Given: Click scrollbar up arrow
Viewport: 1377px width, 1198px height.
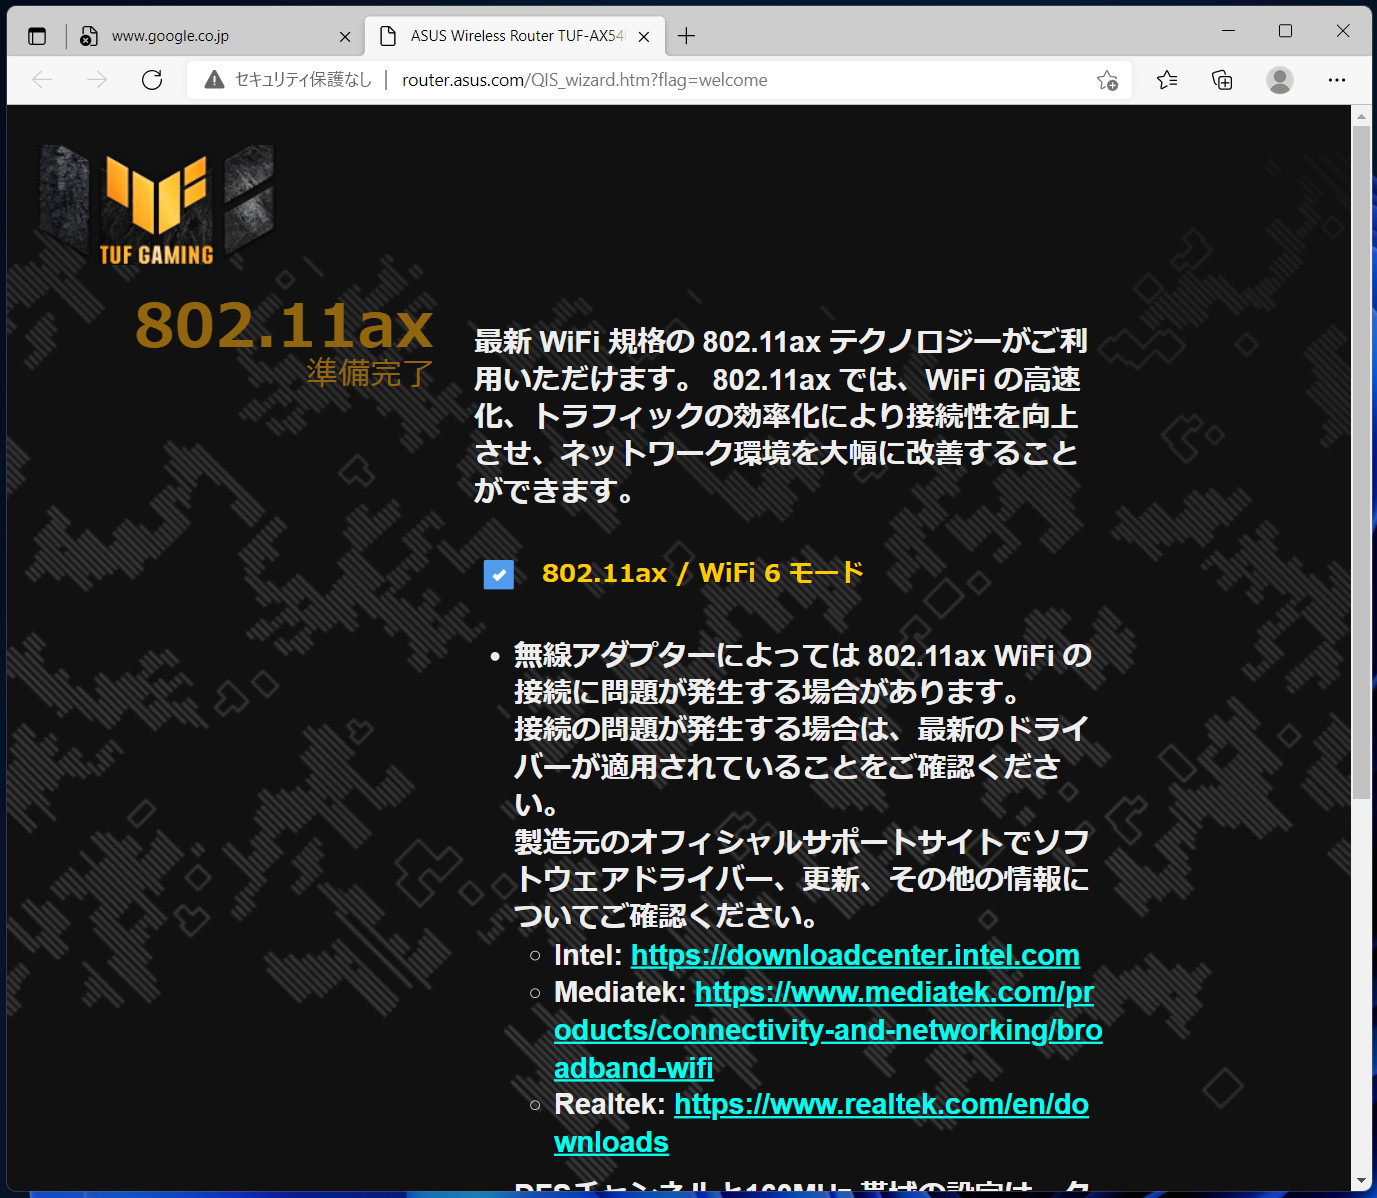Looking at the screenshot, I should tap(1361, 116).
